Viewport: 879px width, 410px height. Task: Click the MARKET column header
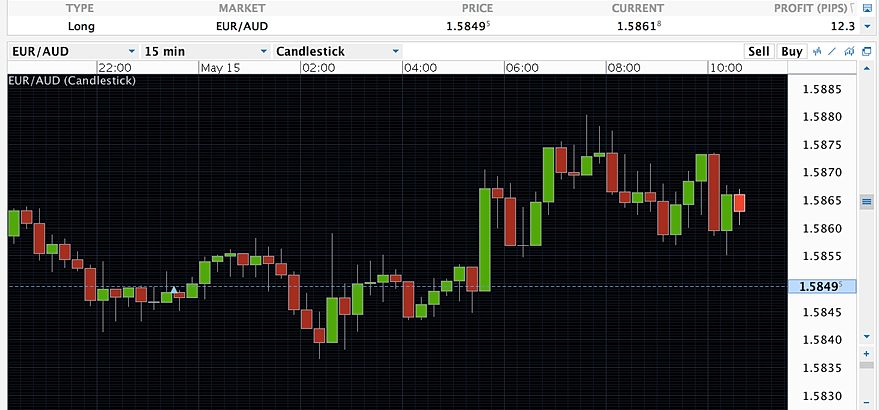pos(242,8)
